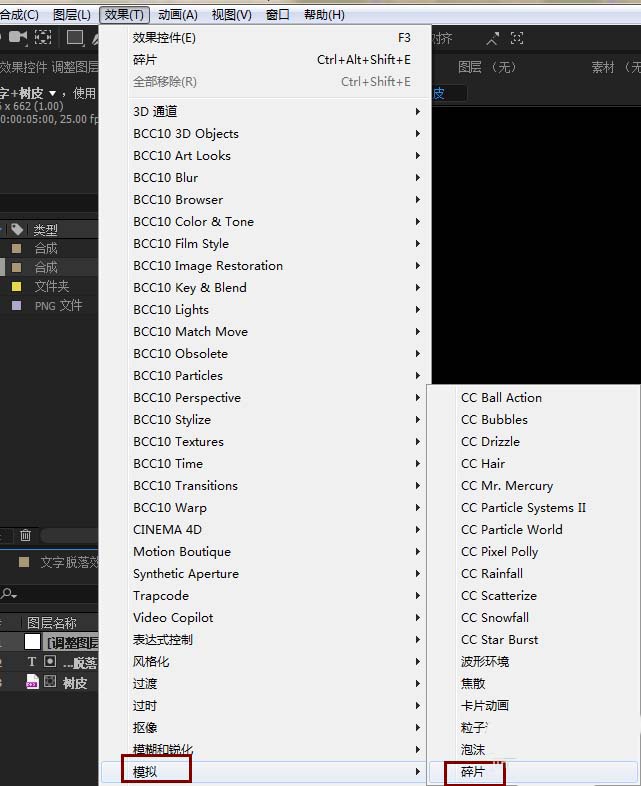Choose the 波形环境 effect
641x786 pixels.
534,662
